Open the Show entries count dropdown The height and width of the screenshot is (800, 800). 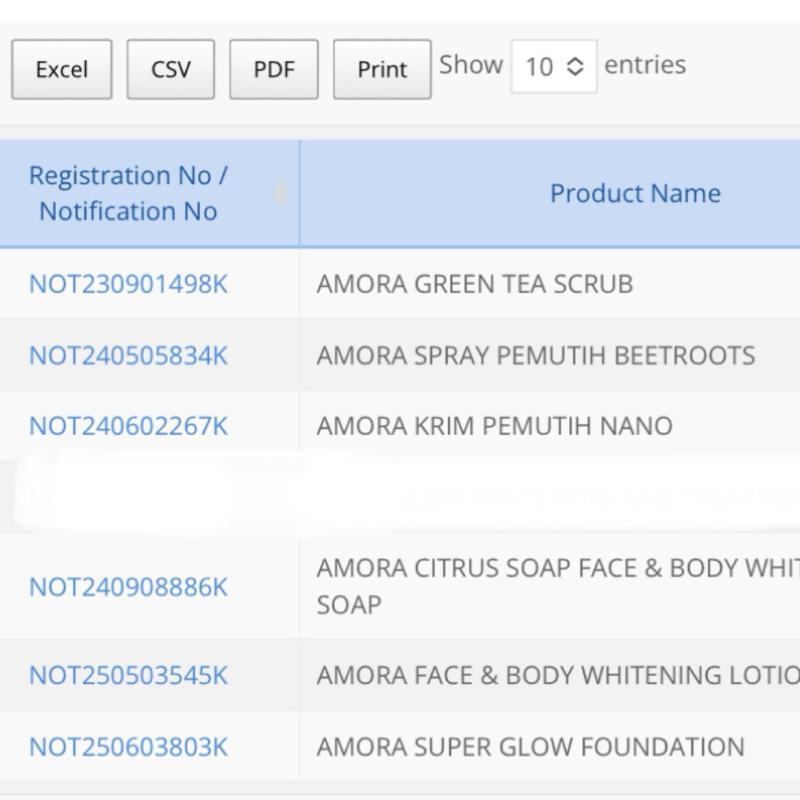click(x=553, y=66)
